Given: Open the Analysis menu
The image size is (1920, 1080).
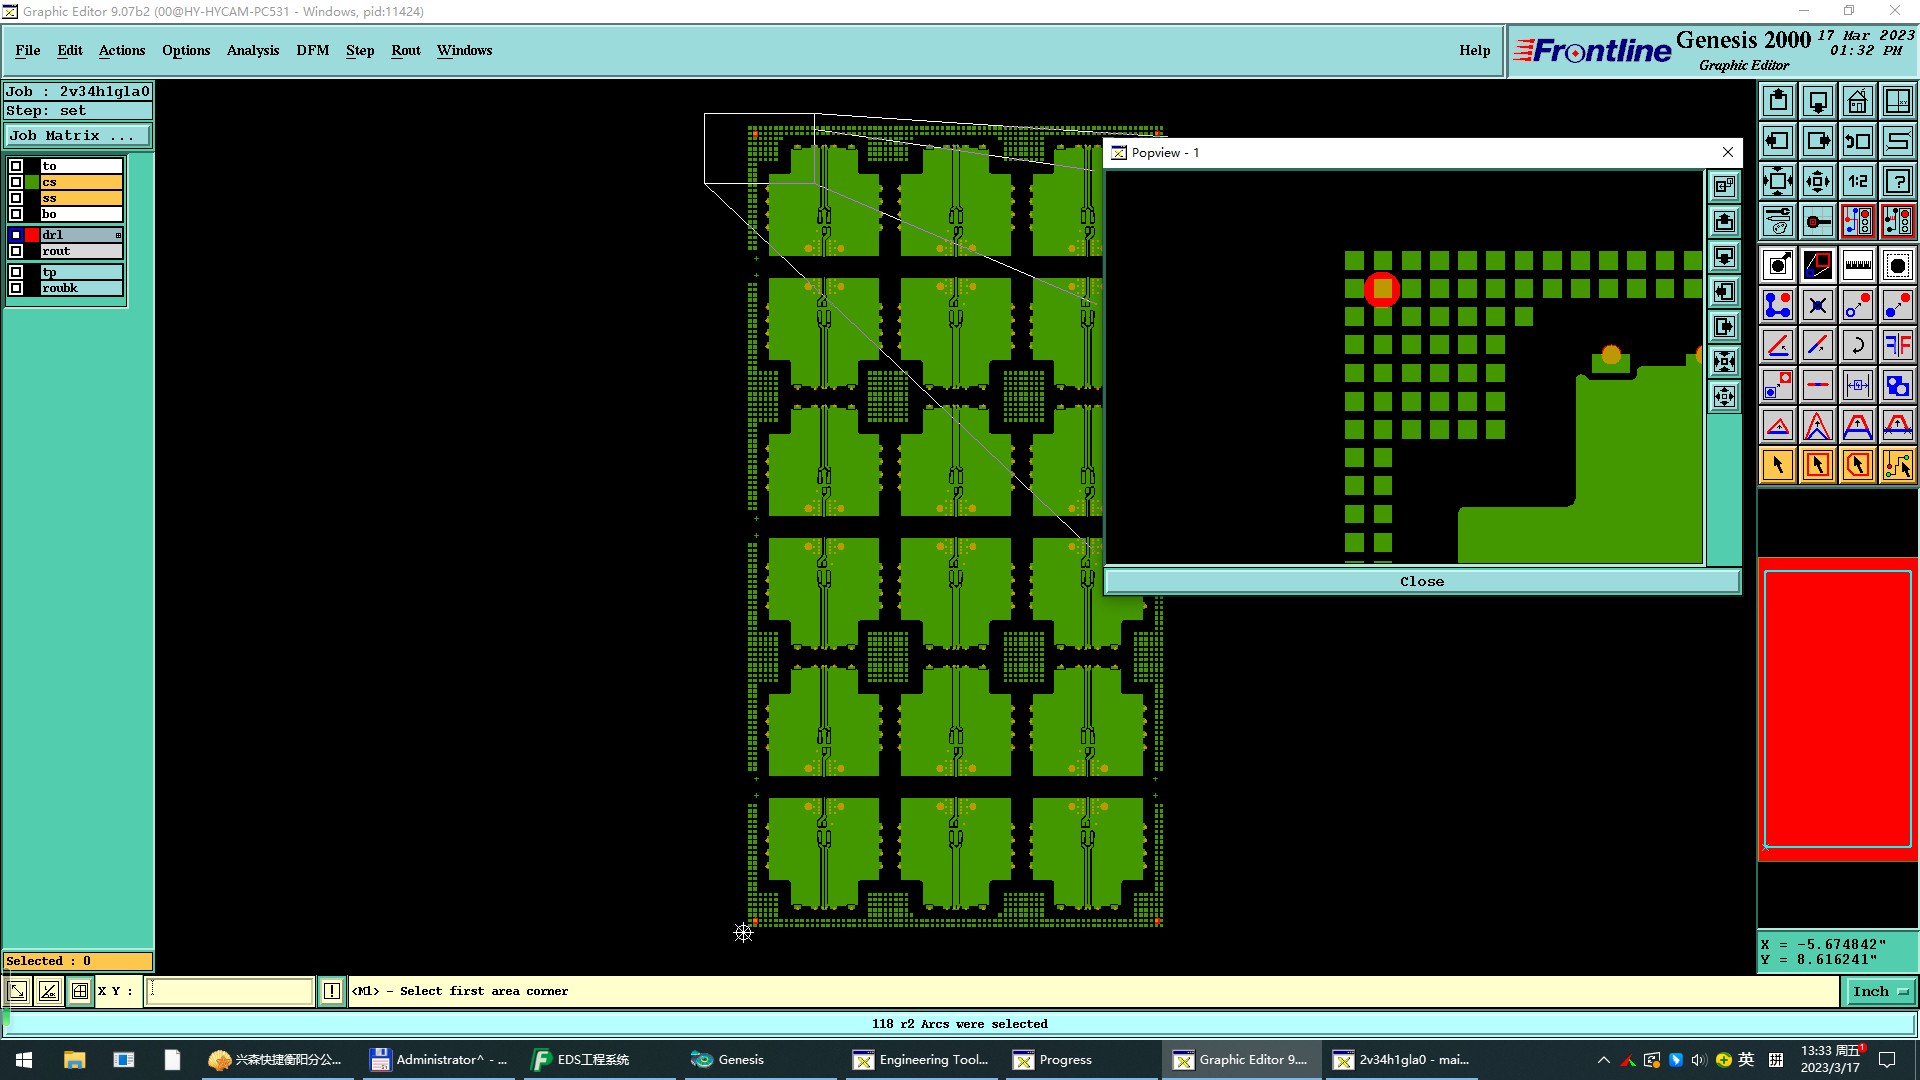Looking at the screenshot, I should [x=252, y=50].
